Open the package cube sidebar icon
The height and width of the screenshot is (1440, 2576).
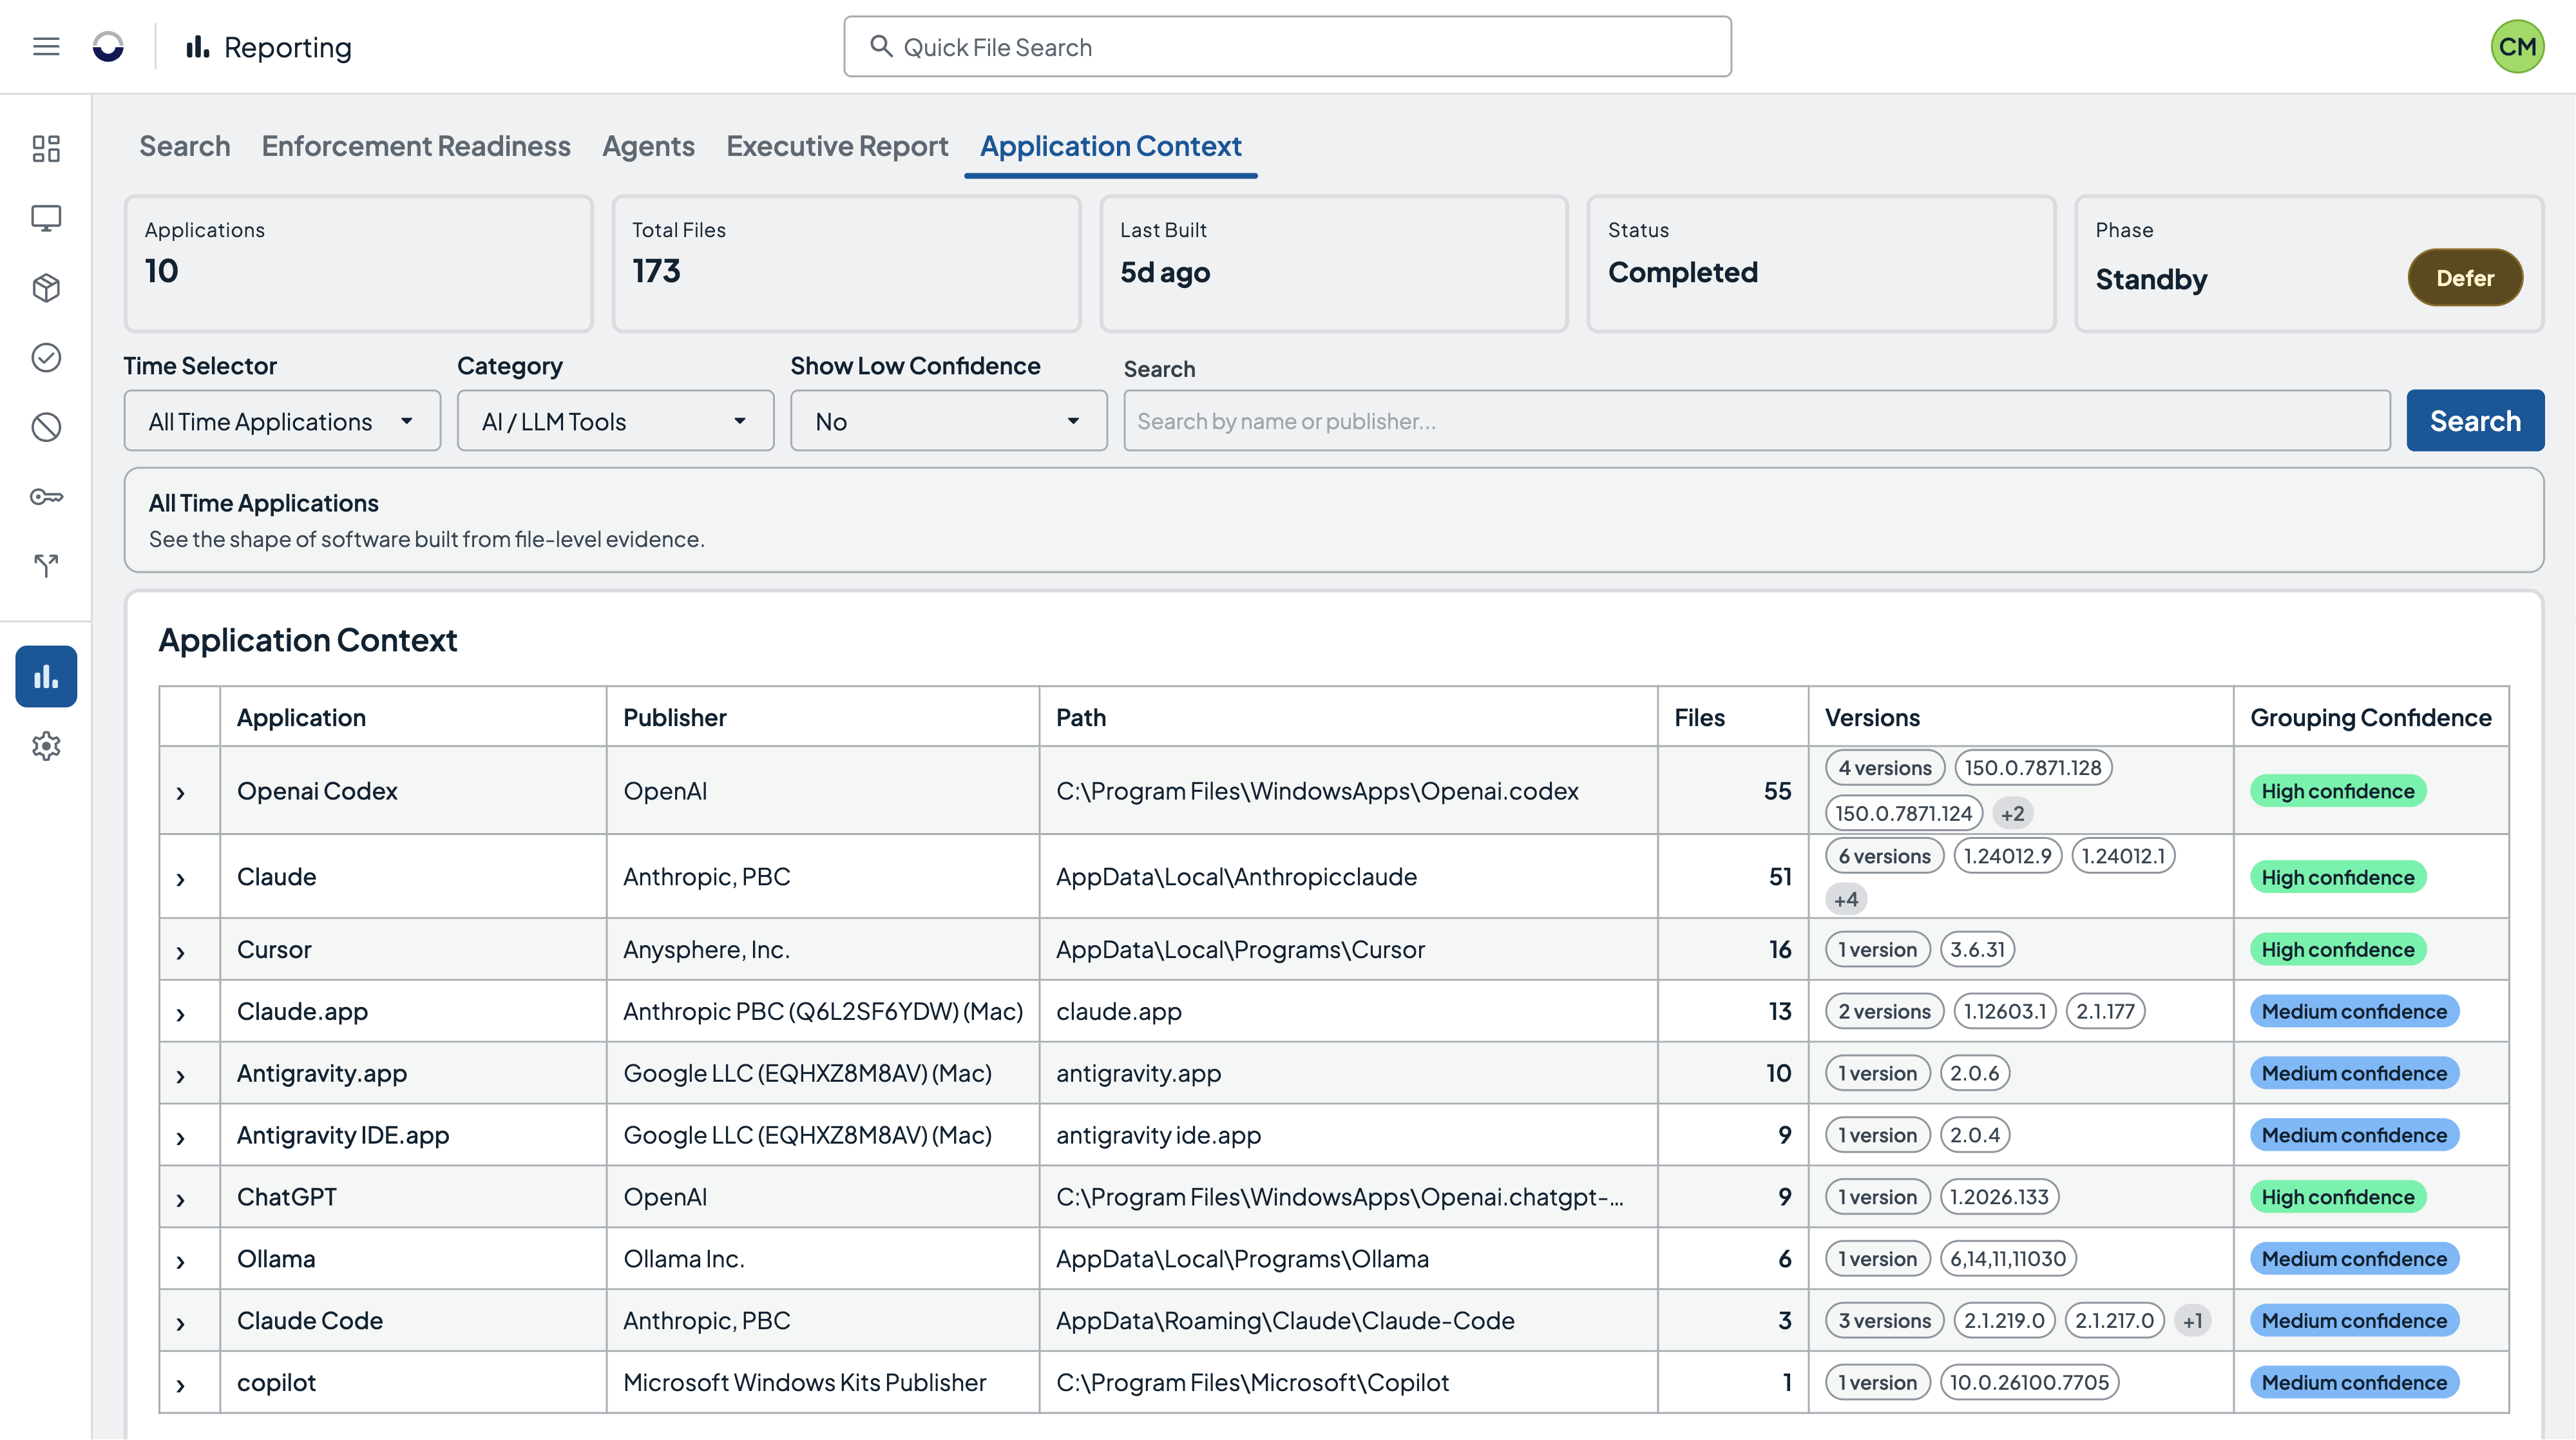(46, 288)
